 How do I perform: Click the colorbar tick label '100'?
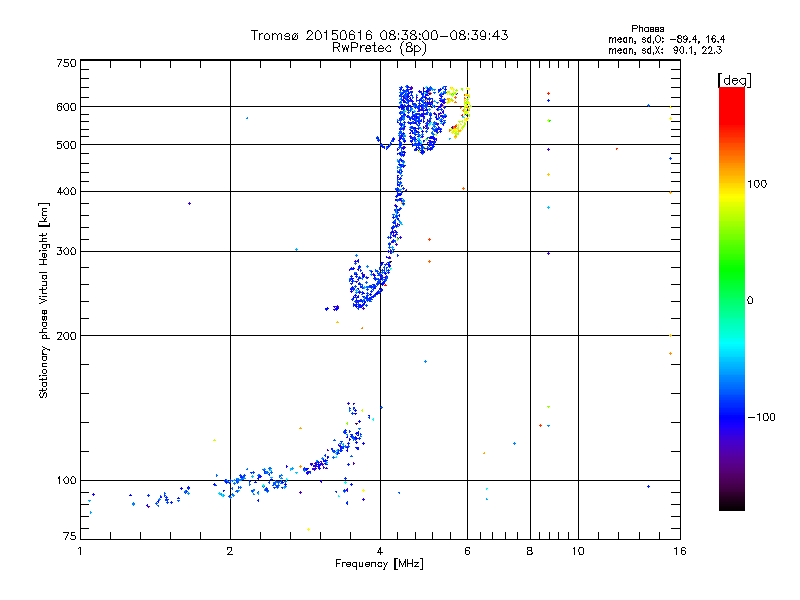757,184
